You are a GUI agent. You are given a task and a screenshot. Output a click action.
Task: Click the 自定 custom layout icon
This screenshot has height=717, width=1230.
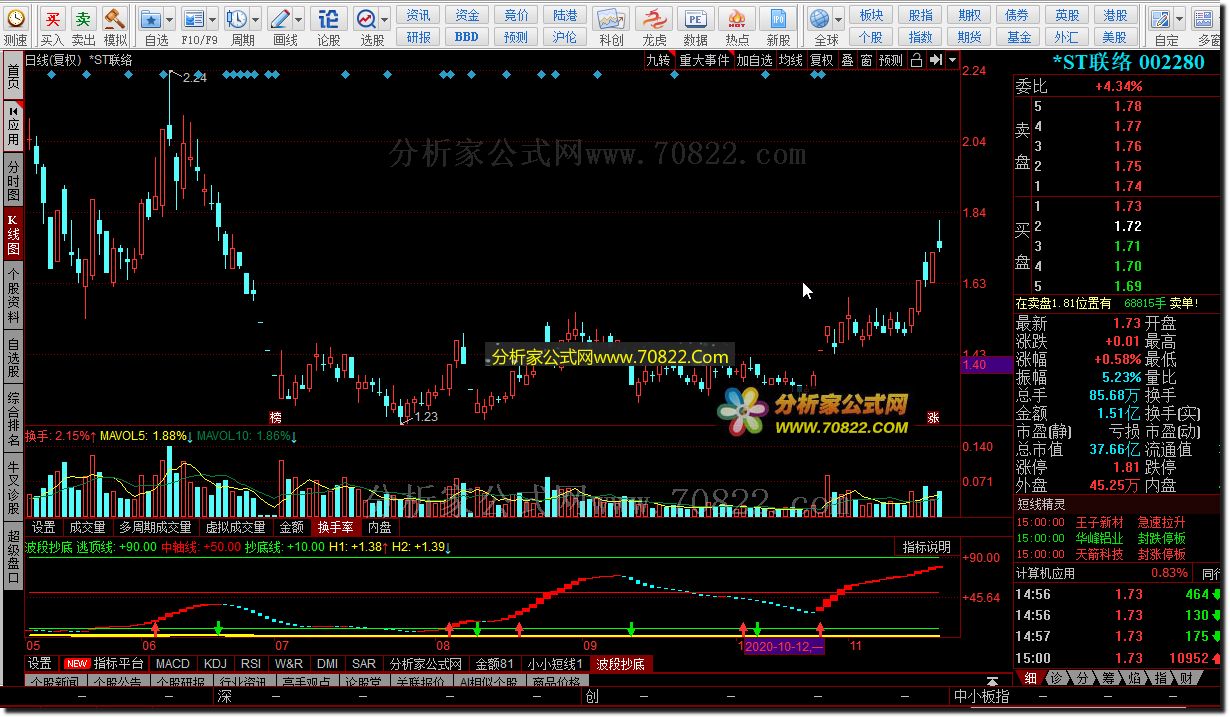click(x=1160, y=18)
